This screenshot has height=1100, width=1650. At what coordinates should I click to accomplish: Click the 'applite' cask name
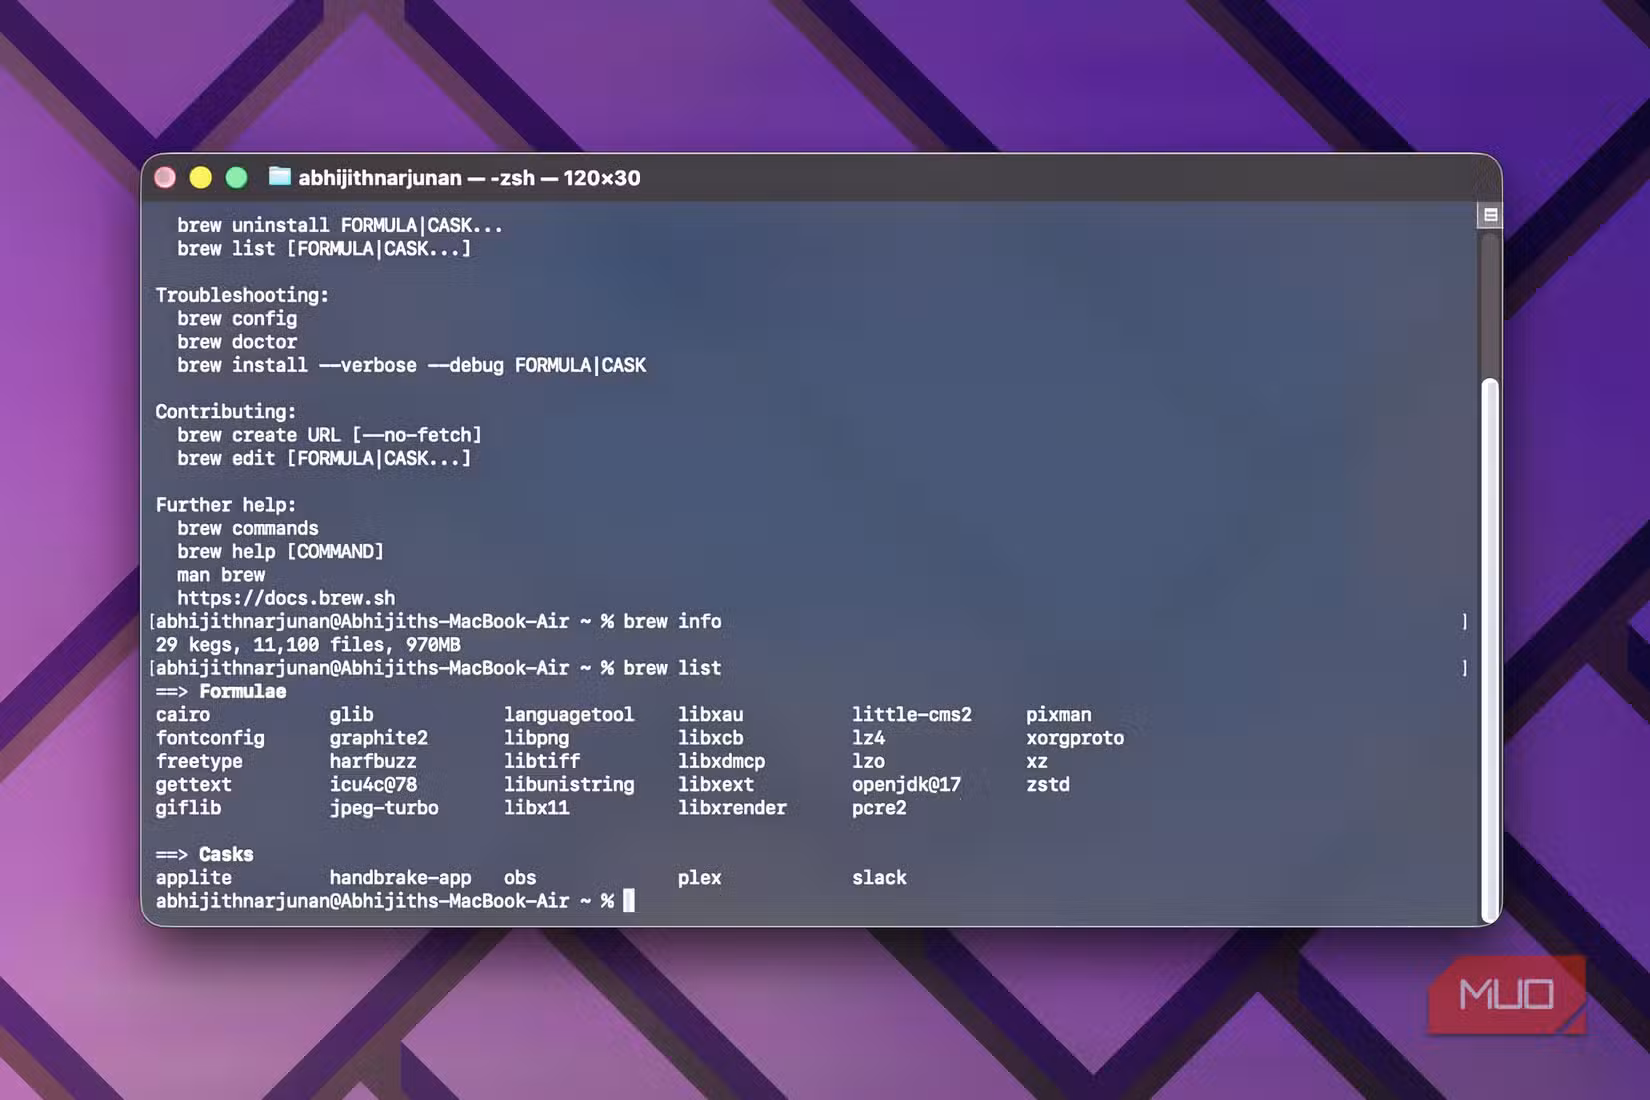[x=193, y=878]
